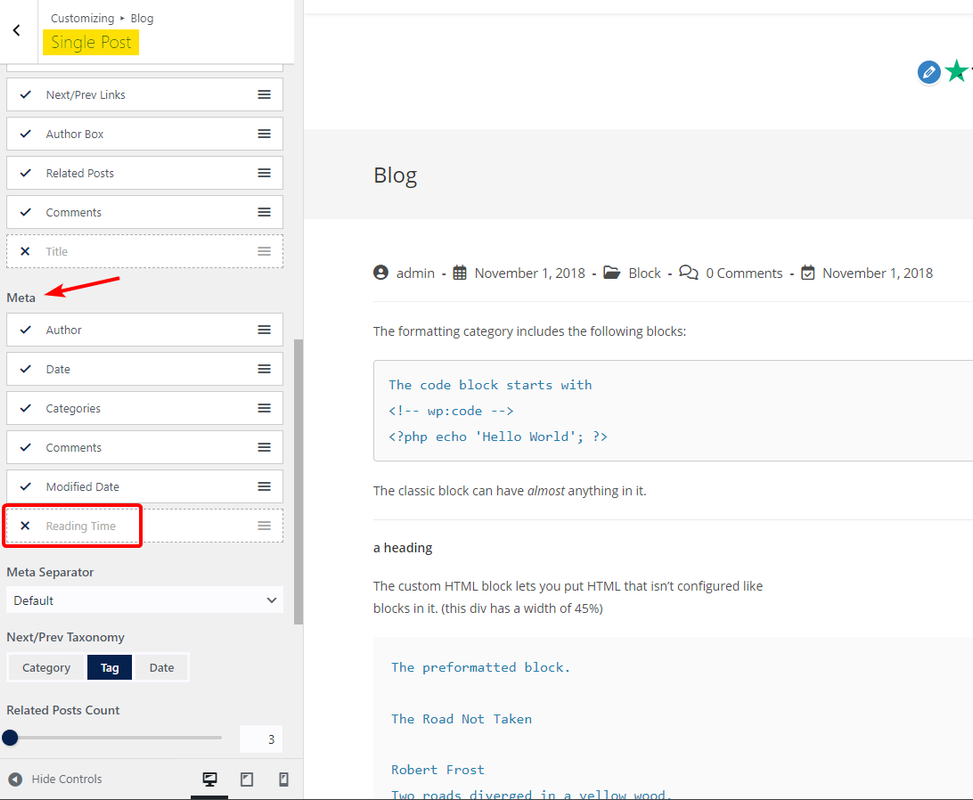Click drag handle of Categories row

tap(264, 408)
